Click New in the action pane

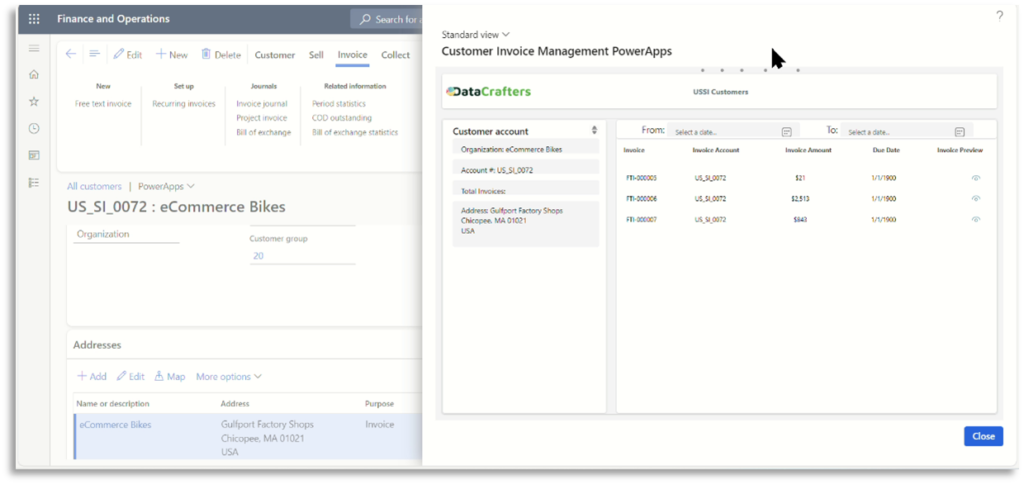[172, 55]
